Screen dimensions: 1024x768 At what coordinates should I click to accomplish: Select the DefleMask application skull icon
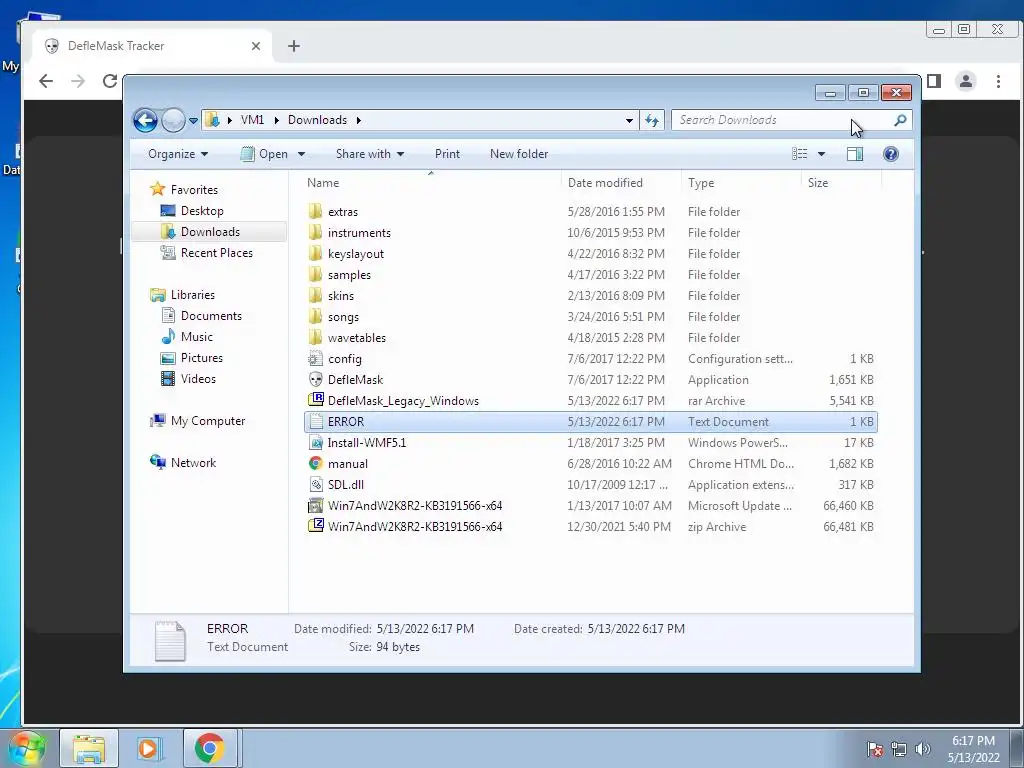pos(315,379)
